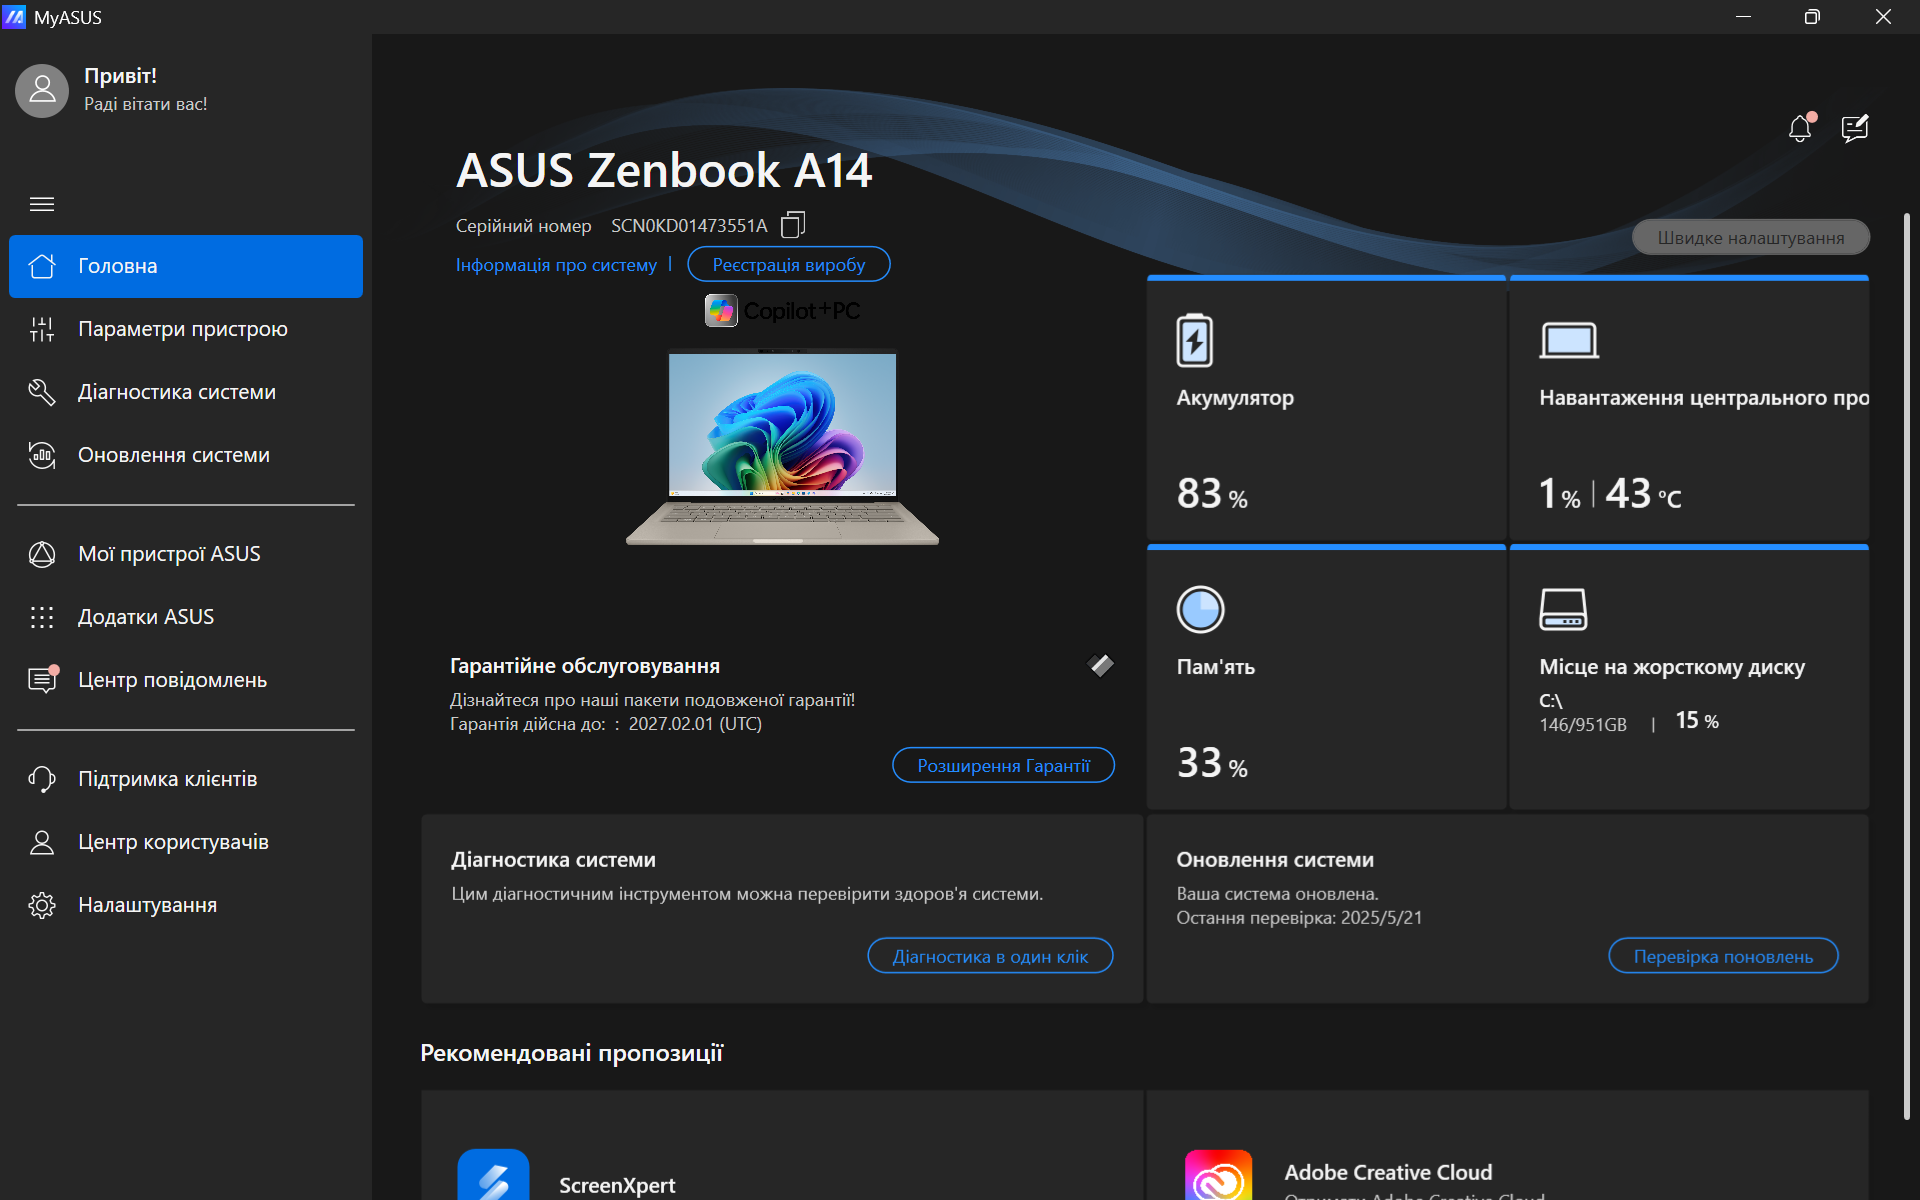Image resolution: width=1920 pixels, height=1200 pixels.
Task: Click the user avatar icon
Action: click(42, 91)
